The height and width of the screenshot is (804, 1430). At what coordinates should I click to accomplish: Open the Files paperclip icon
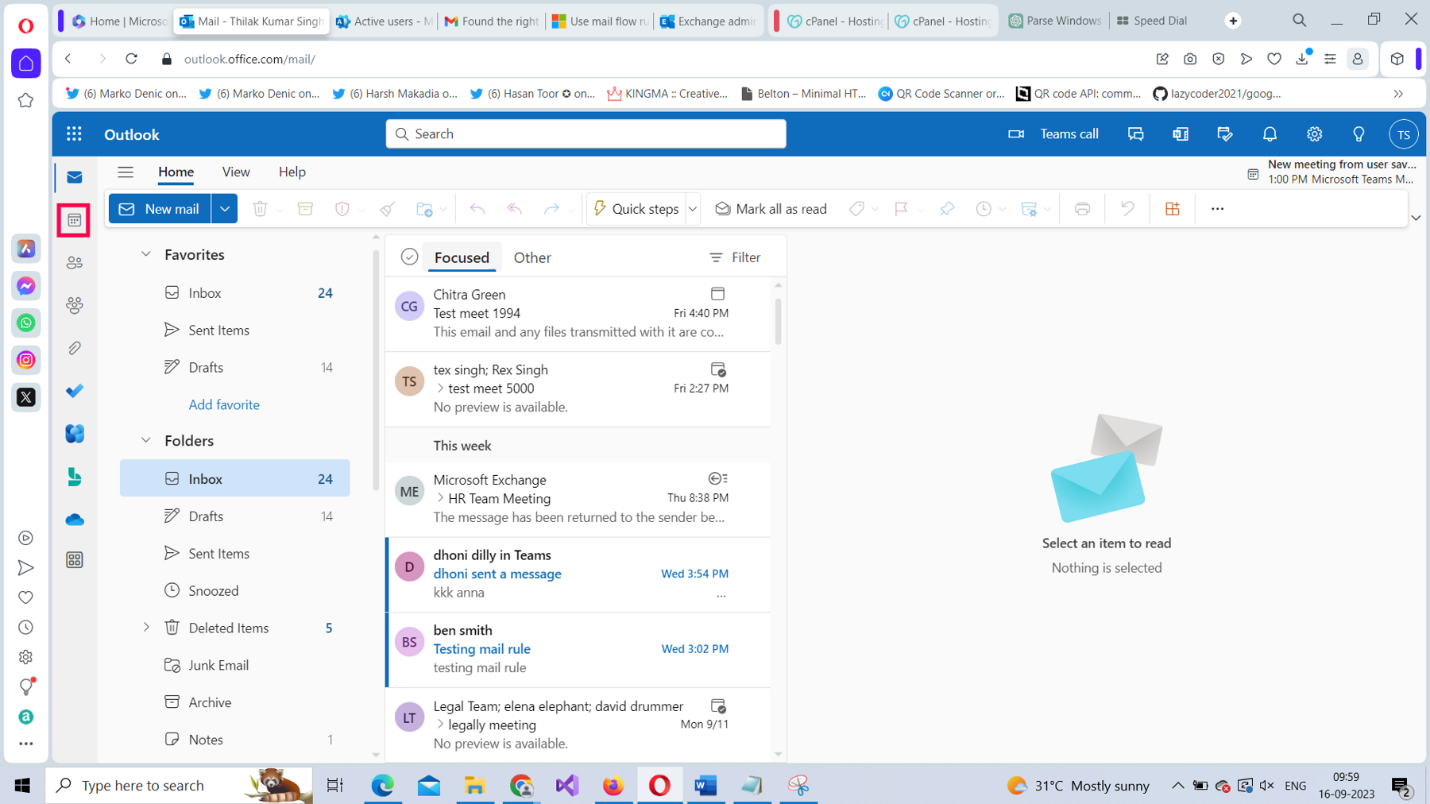(74, 348)
